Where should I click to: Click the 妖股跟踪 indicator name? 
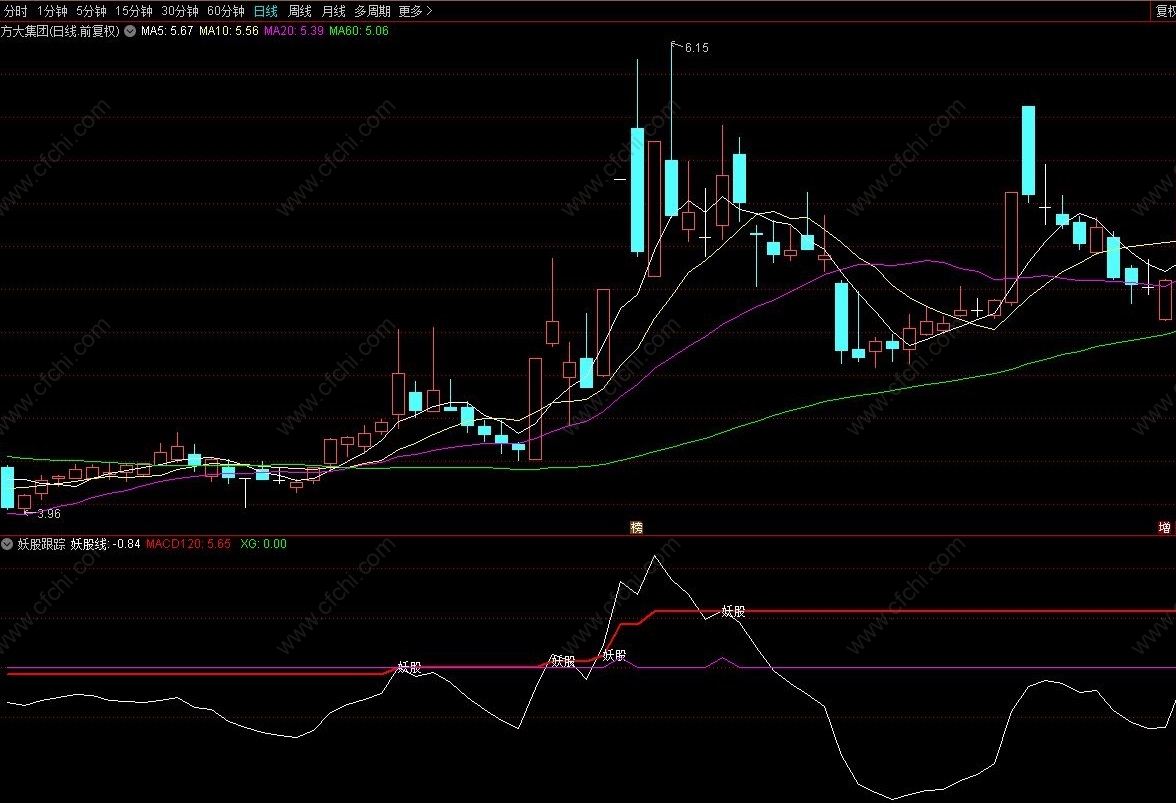(41, 544)
